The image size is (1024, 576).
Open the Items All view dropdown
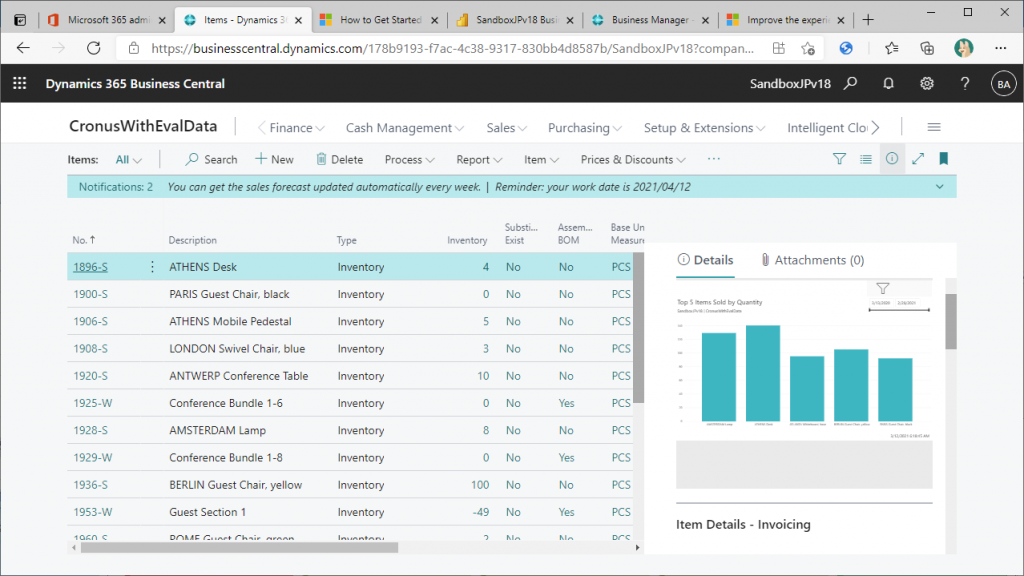coord(129,159)
